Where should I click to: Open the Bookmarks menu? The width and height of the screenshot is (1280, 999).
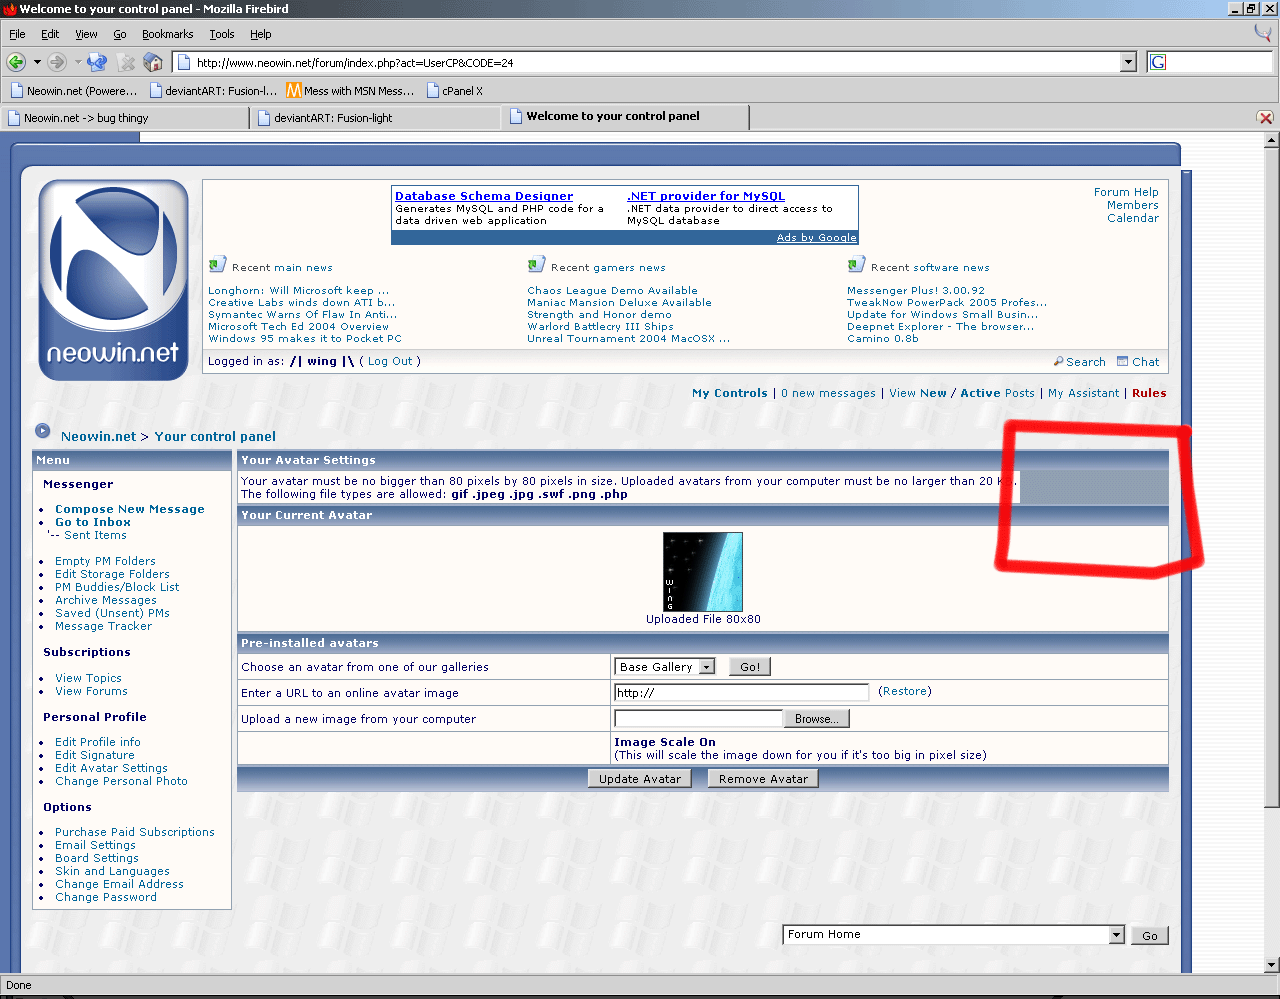coord(167,34)
